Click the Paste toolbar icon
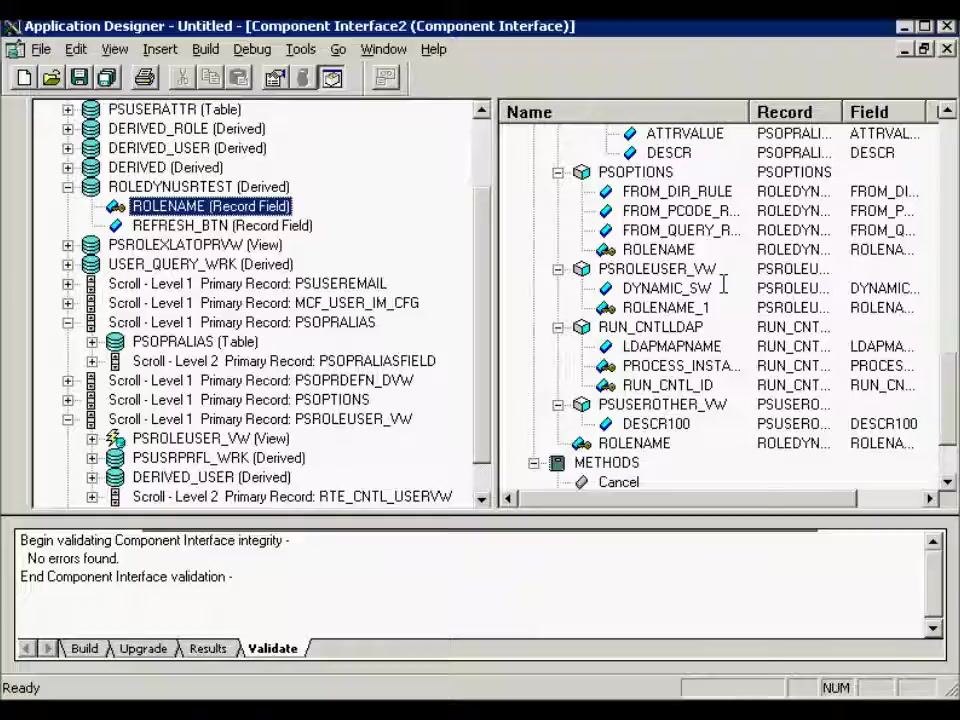This screenshot has height=720, width=960. pyautogui.click(x=238, y=78)
